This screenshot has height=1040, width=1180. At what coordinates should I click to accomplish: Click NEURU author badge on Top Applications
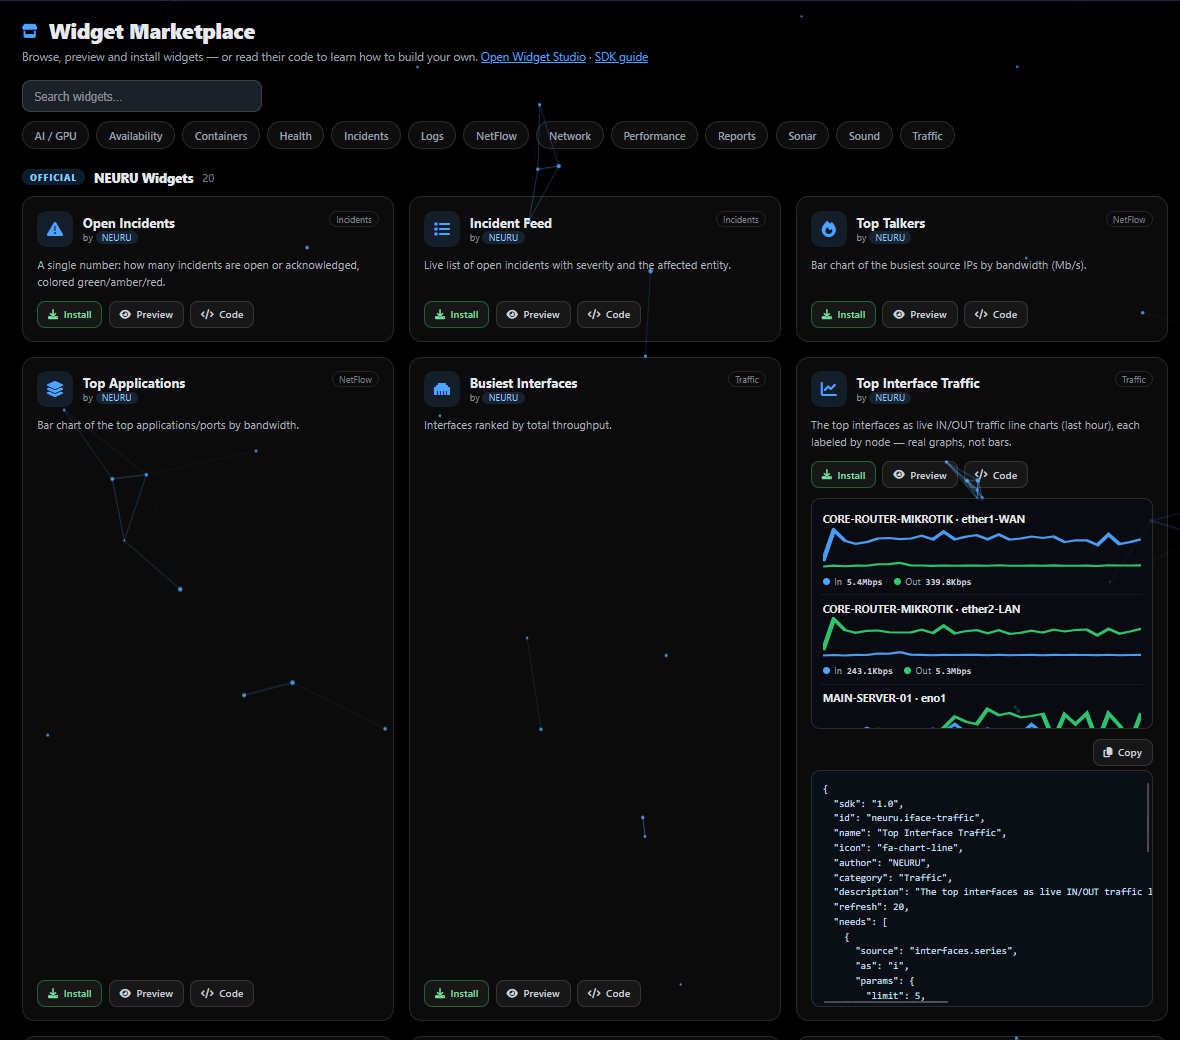117,398
